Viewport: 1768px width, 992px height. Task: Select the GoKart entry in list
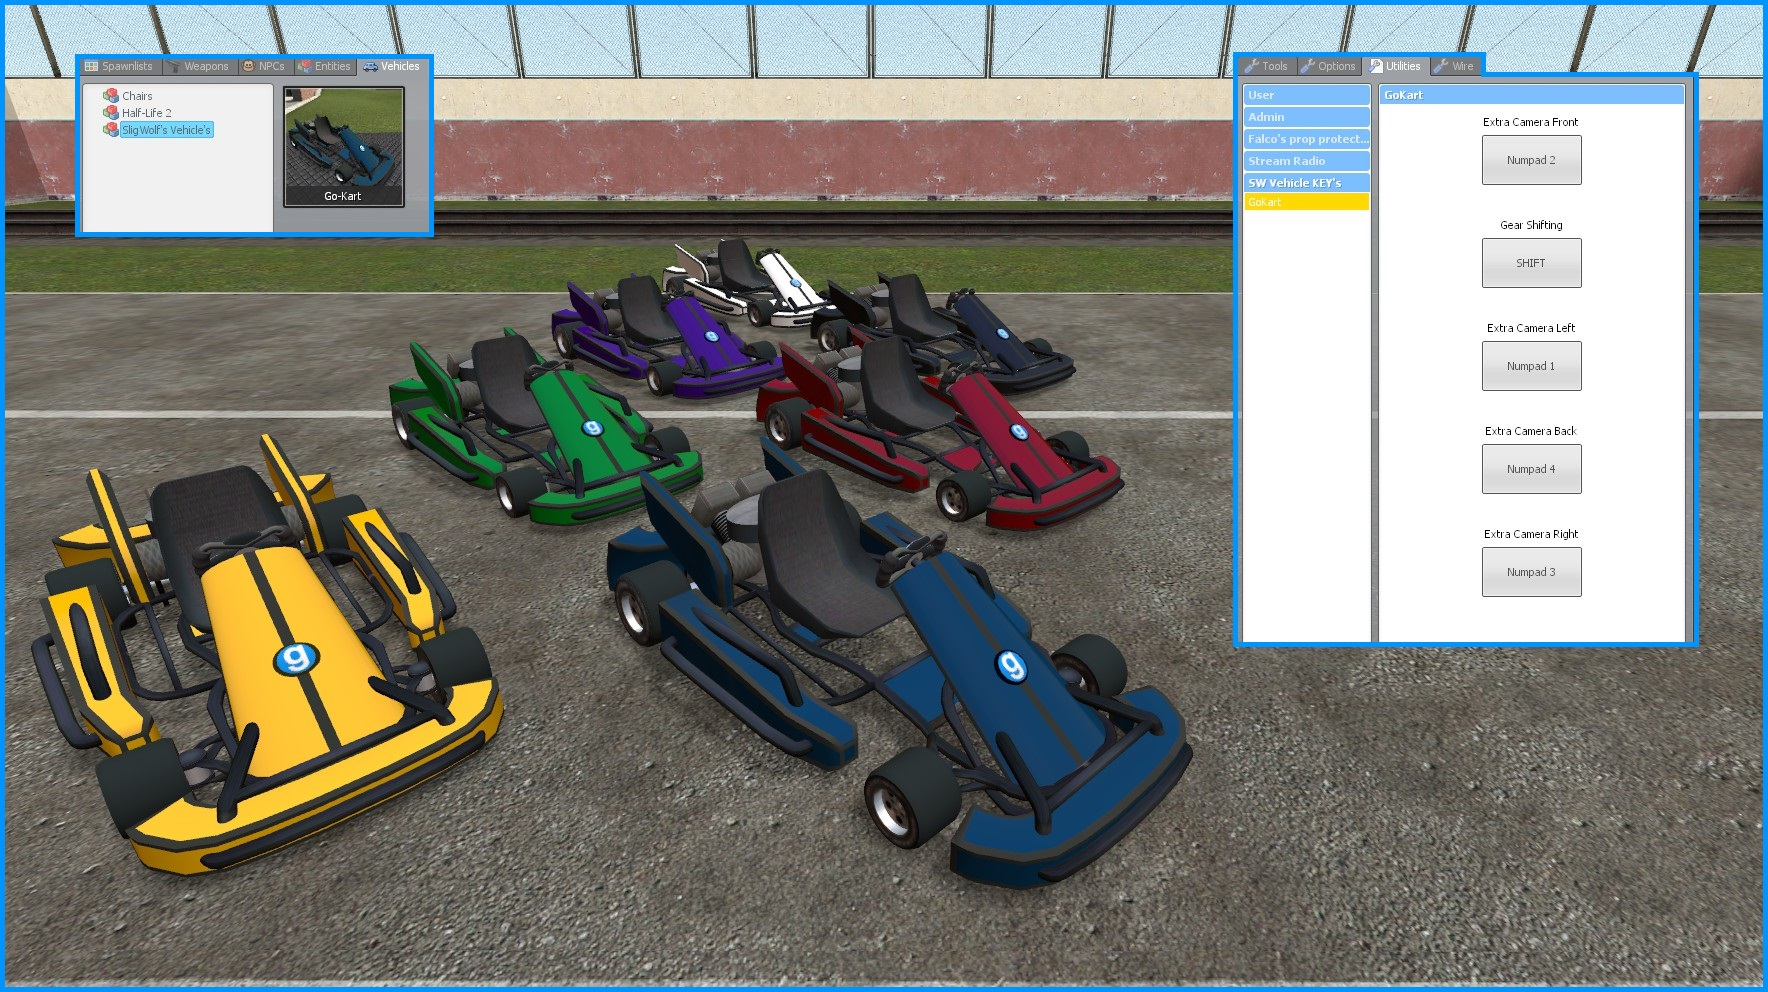[1306, 202]
